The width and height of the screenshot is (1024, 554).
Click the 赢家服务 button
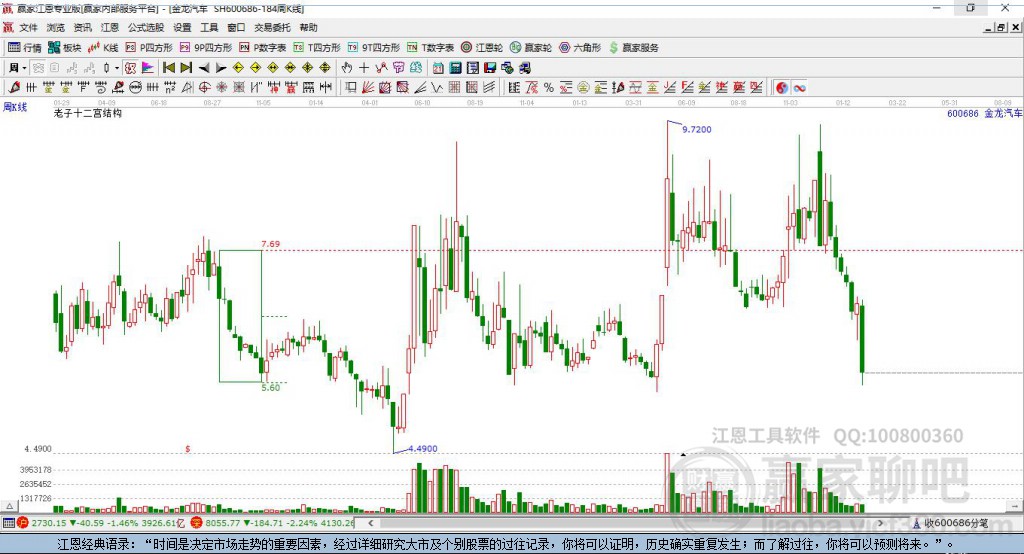(633, 48)
